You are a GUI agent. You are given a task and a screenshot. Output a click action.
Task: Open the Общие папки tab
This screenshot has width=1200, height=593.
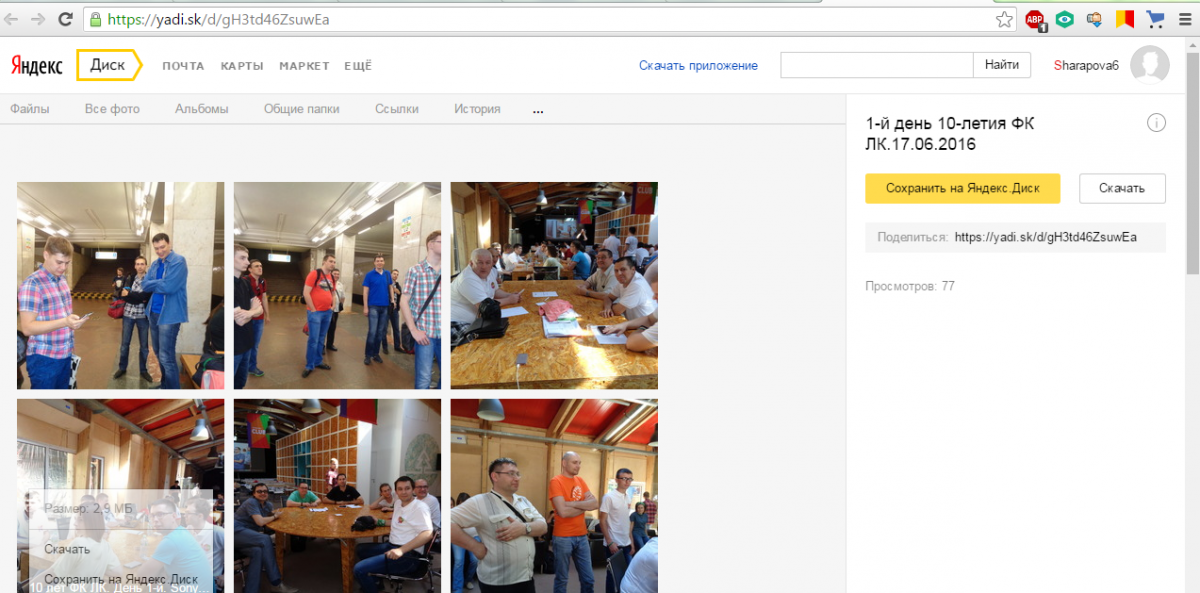[x=301, y=109]
